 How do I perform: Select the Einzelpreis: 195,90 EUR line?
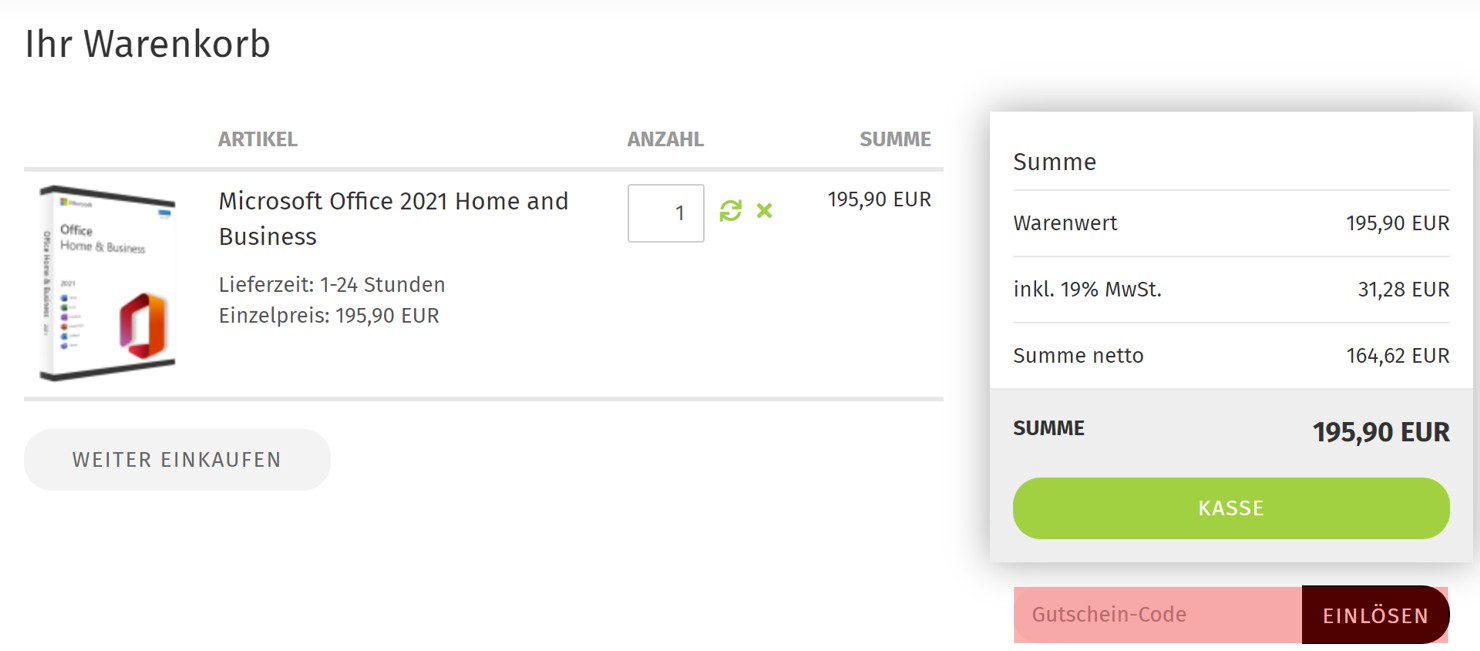click(328, 316)
